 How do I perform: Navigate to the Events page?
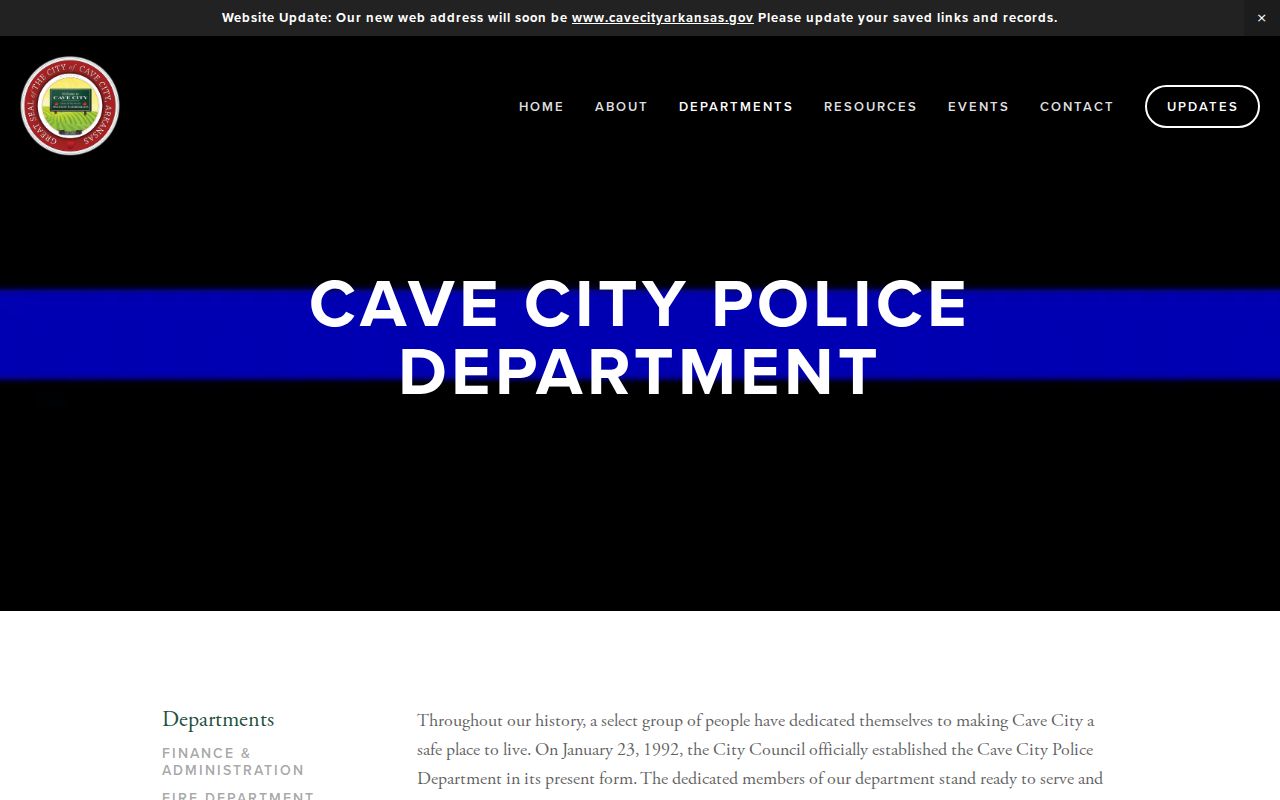click(x=978, y=106)
